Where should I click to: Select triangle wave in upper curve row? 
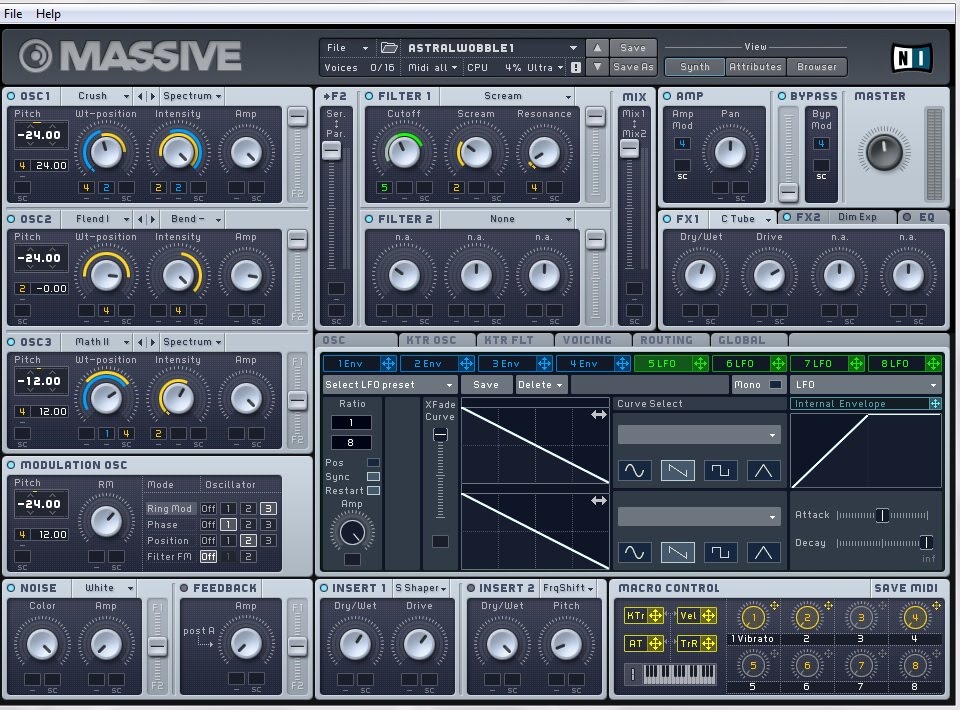click(x=763, y=470)
